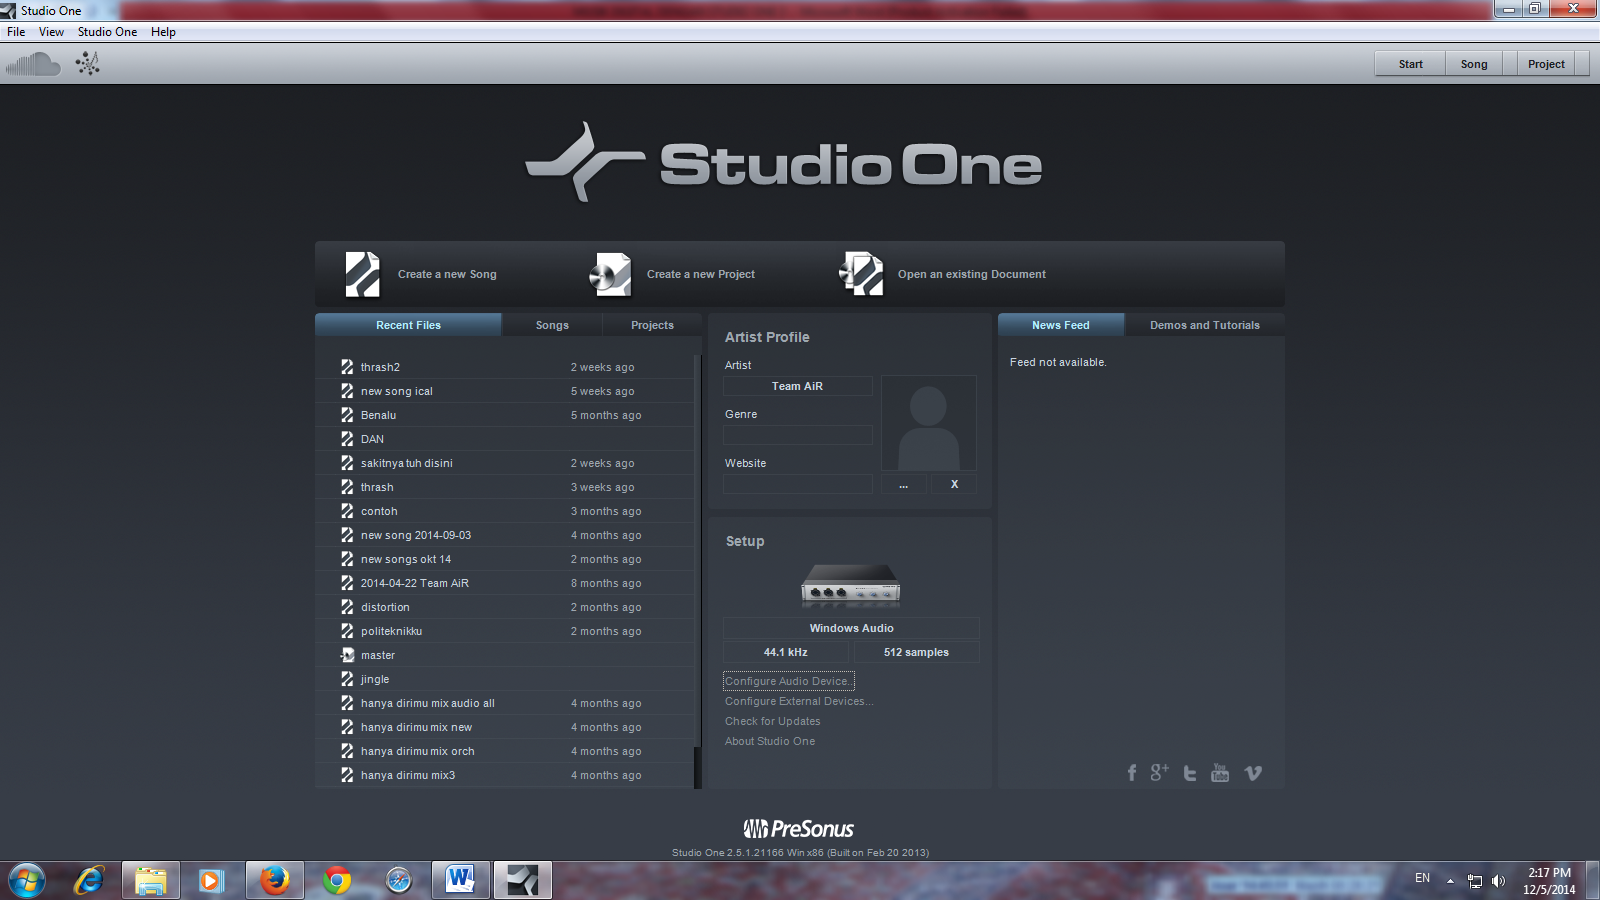Click the Create a new Song label
This screenshot has height=900, width=1600.
click(447, 274)
